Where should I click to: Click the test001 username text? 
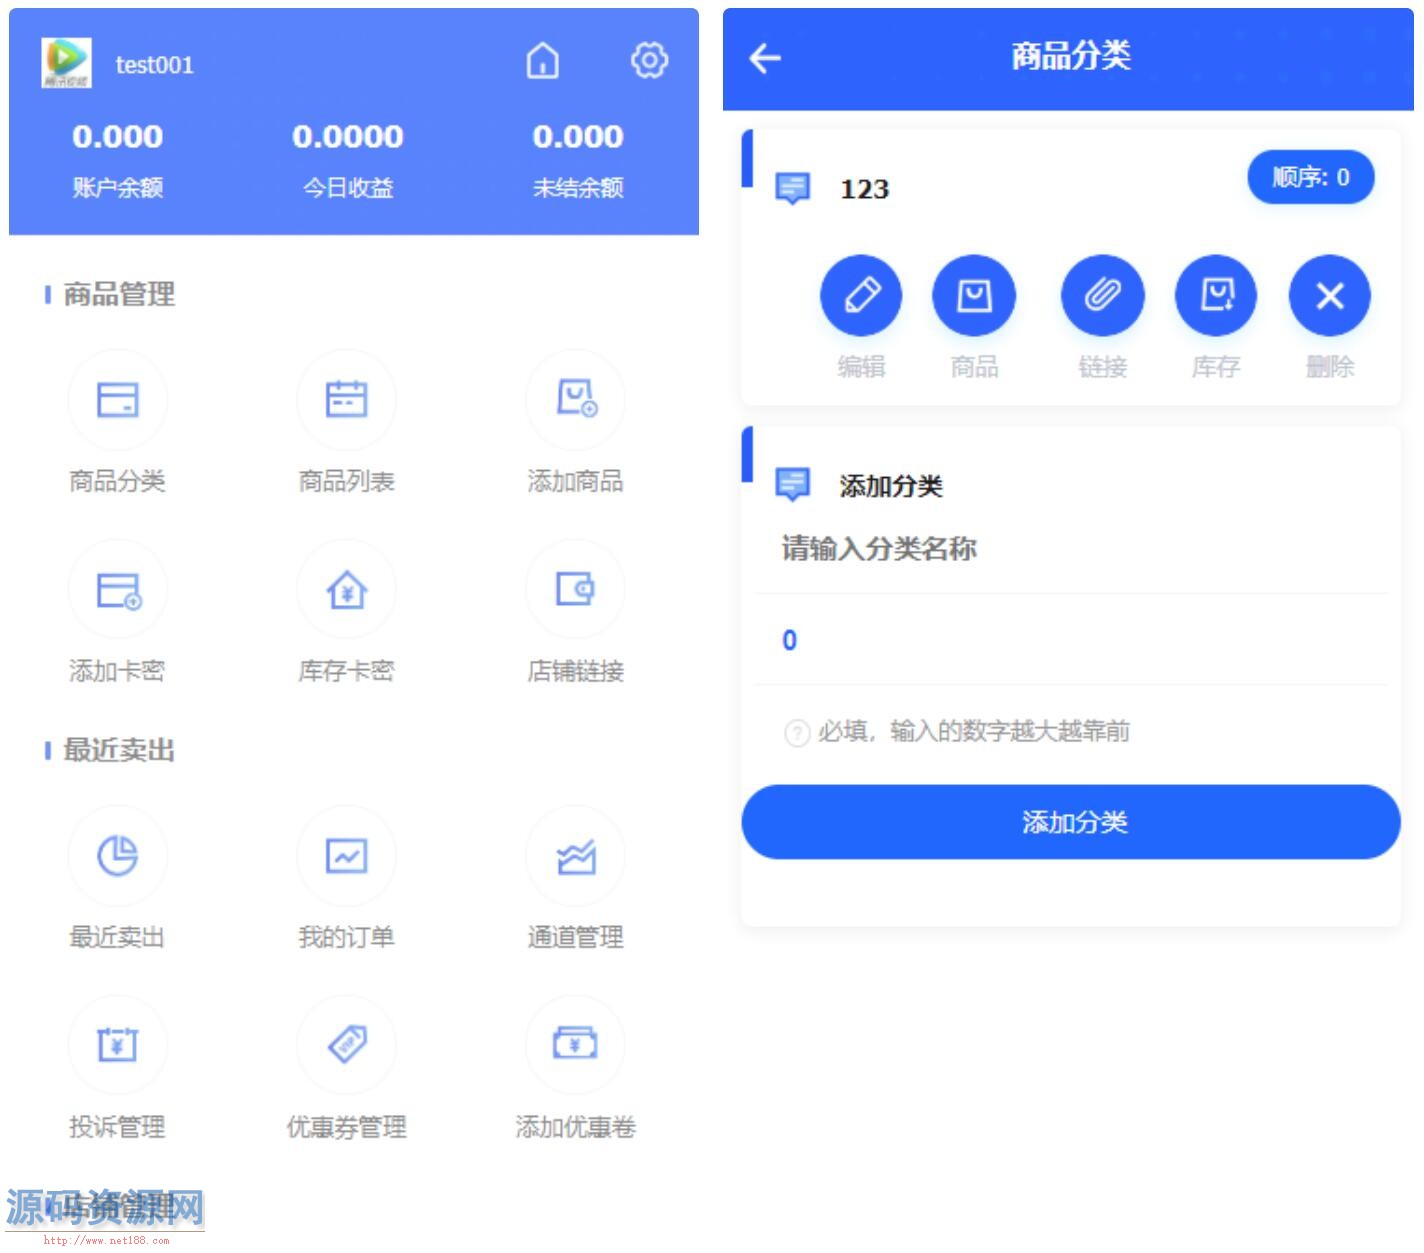coord(154,65)
